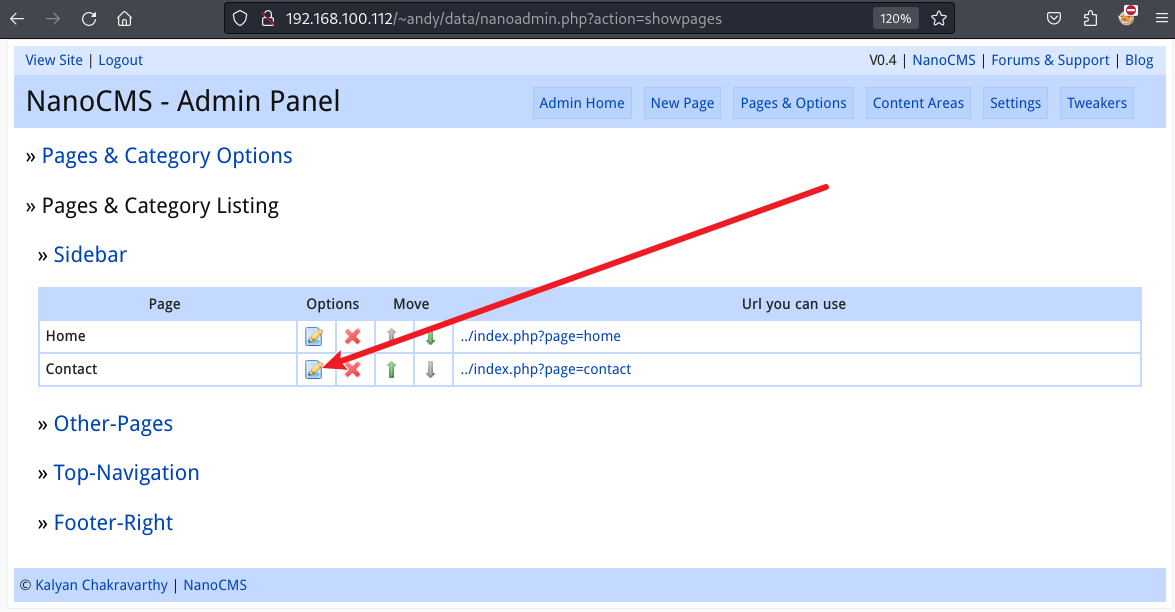
Task: Open the Tweakers menu item
Action: [x=1096, y=103]
